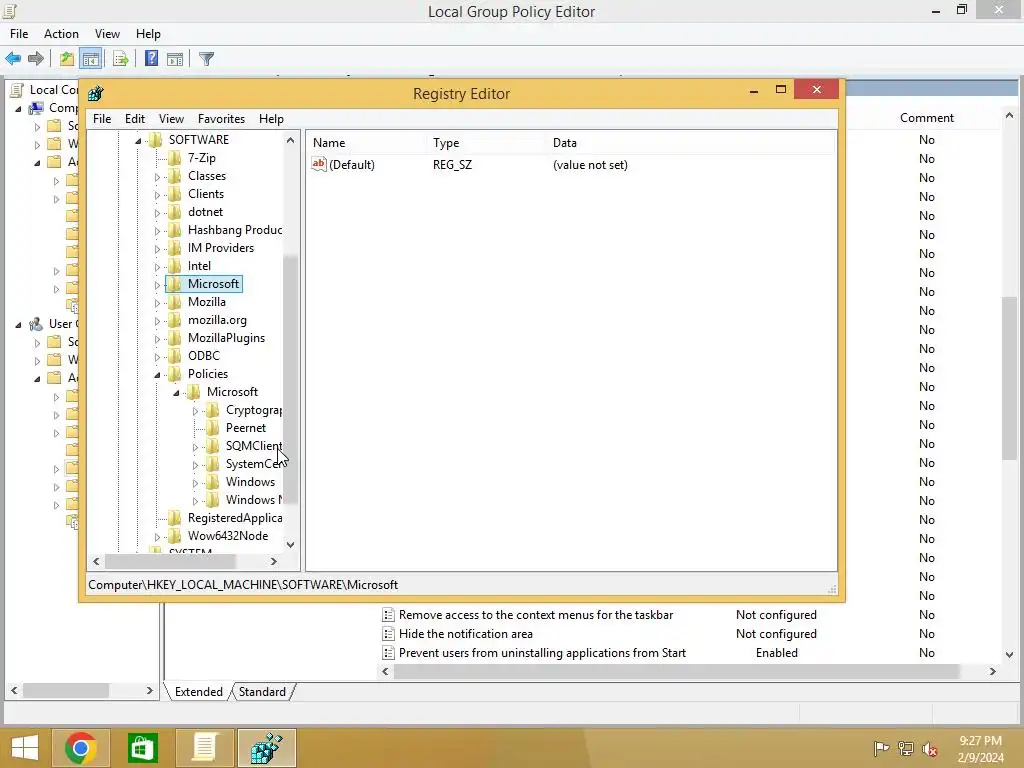Click the Registry Editor title bar icon
1024x768 pixels.
96,93
